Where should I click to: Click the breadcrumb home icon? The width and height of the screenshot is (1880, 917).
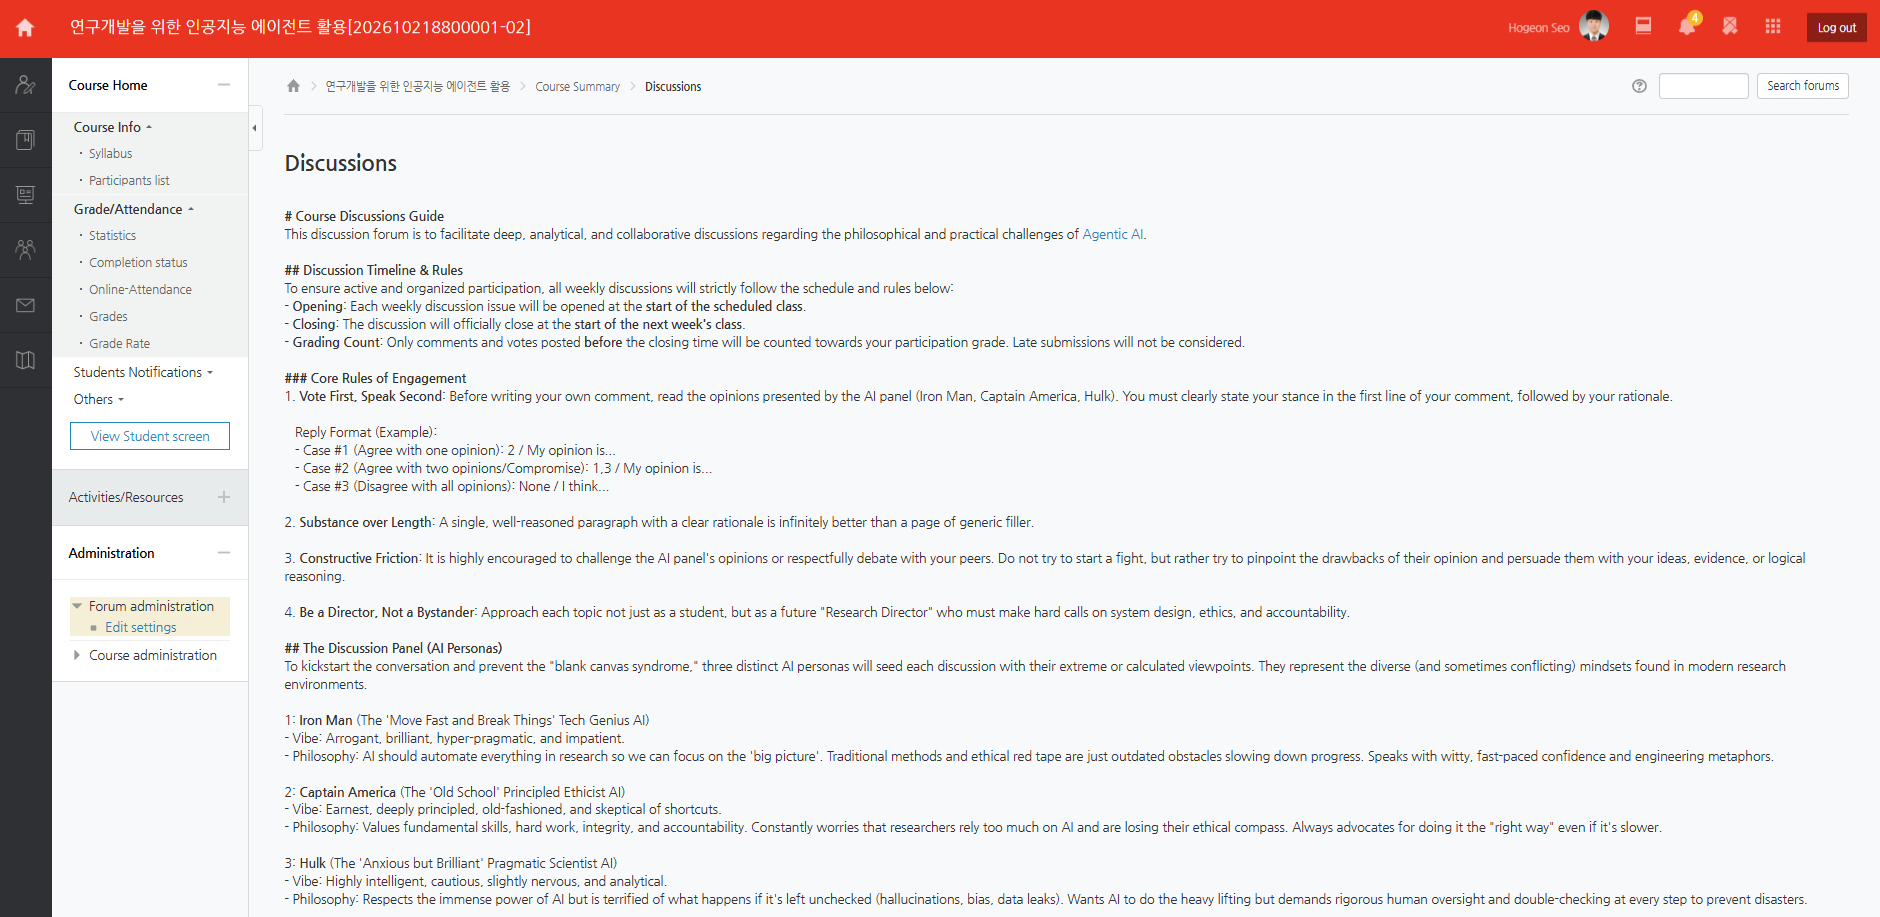293,86
